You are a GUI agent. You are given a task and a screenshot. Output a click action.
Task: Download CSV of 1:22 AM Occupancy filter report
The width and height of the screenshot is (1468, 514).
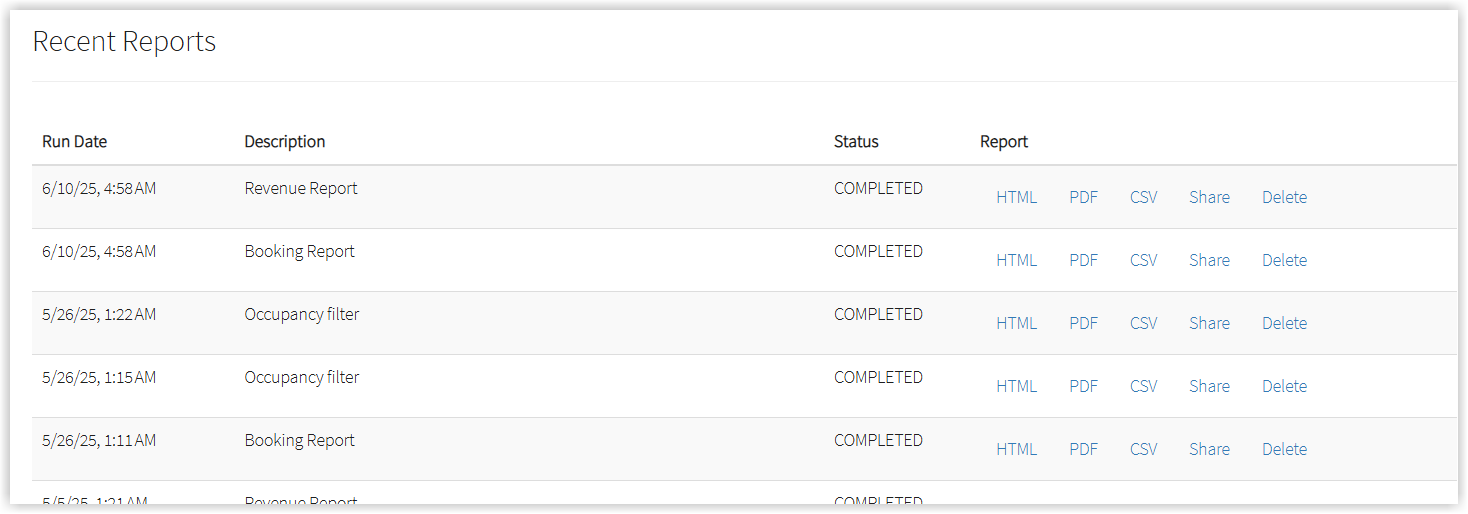(1143, 323)
